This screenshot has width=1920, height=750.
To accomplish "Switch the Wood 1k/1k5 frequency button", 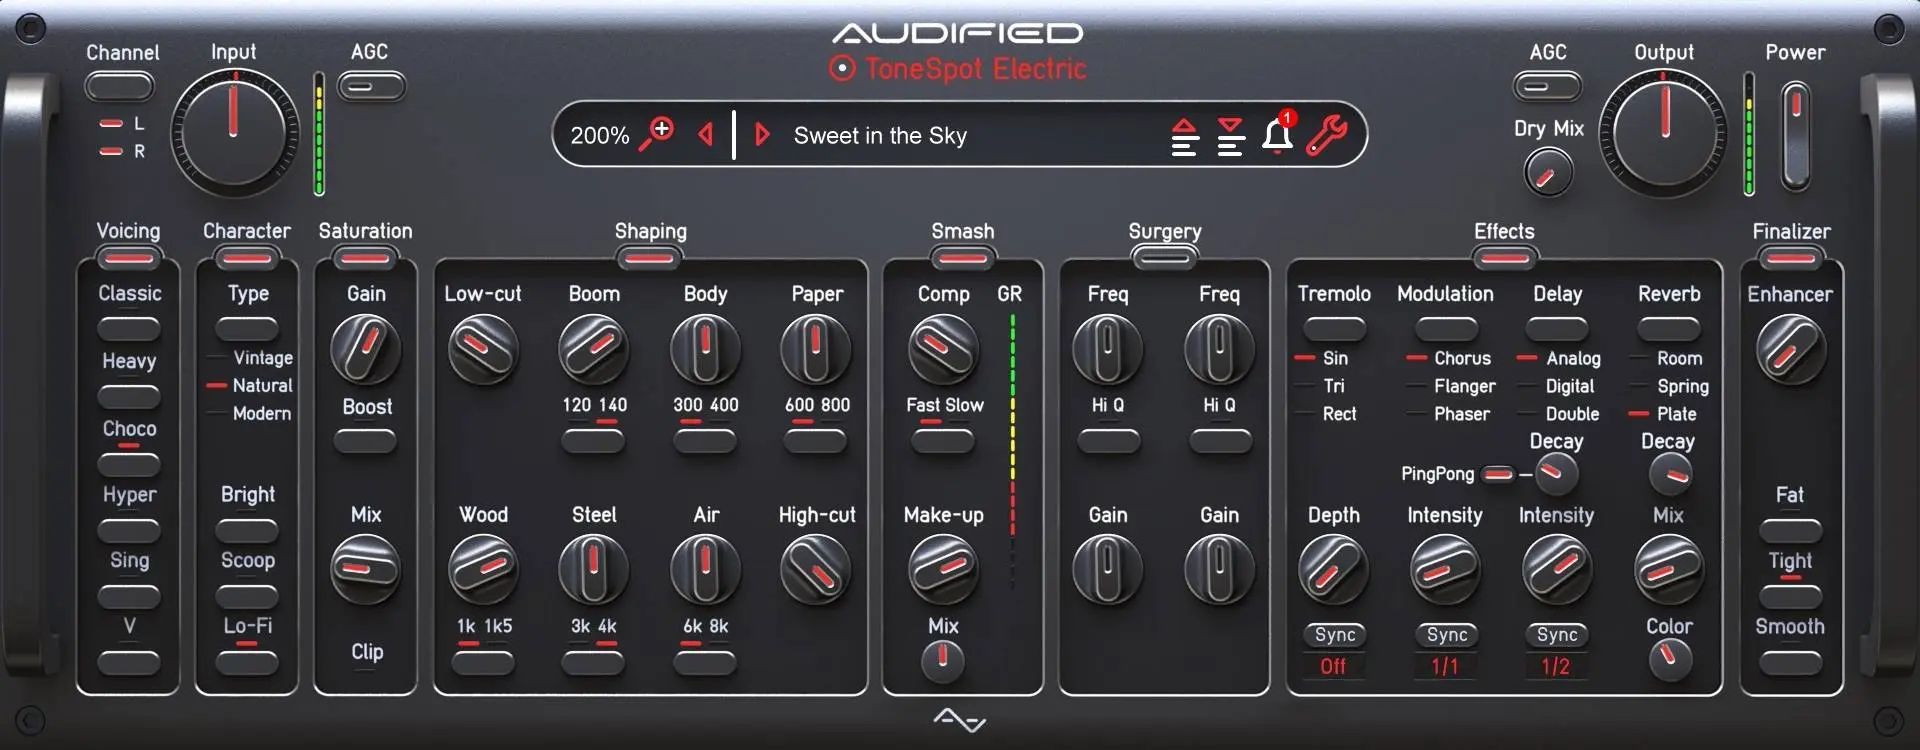I will 483,662.
